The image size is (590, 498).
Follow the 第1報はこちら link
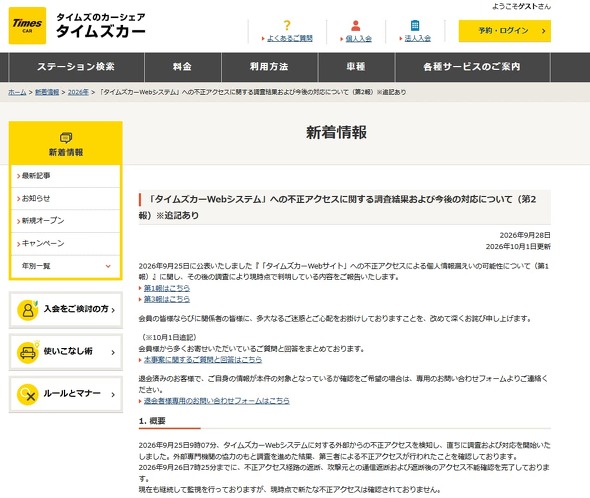coord(167,288)
